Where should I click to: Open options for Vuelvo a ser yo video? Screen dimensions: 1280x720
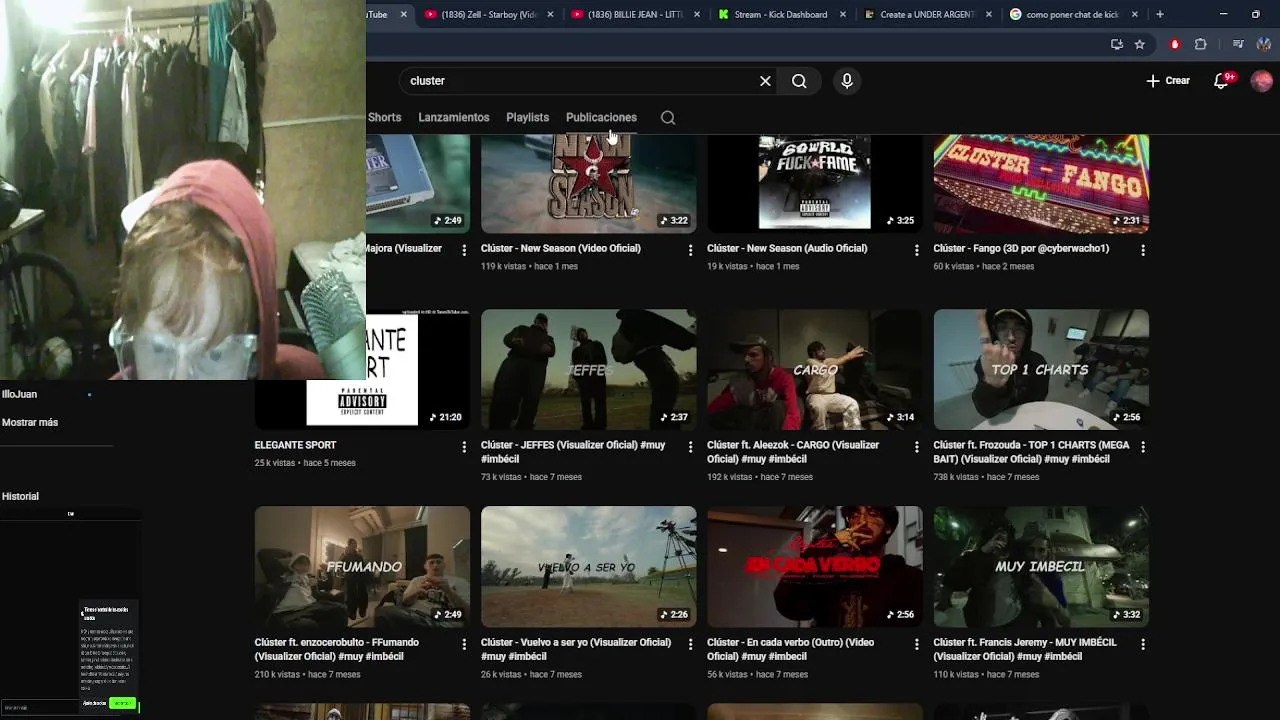pos(690,645)
